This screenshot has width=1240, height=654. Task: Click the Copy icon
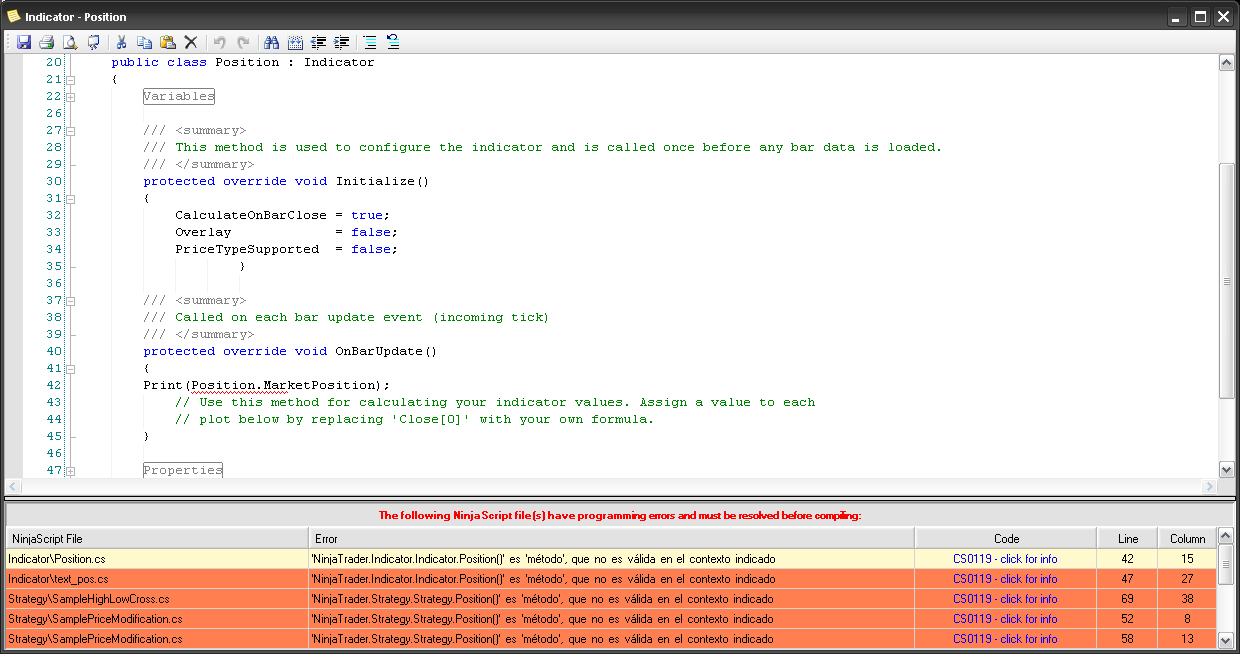pyautogui.click(x=144, y=42)
